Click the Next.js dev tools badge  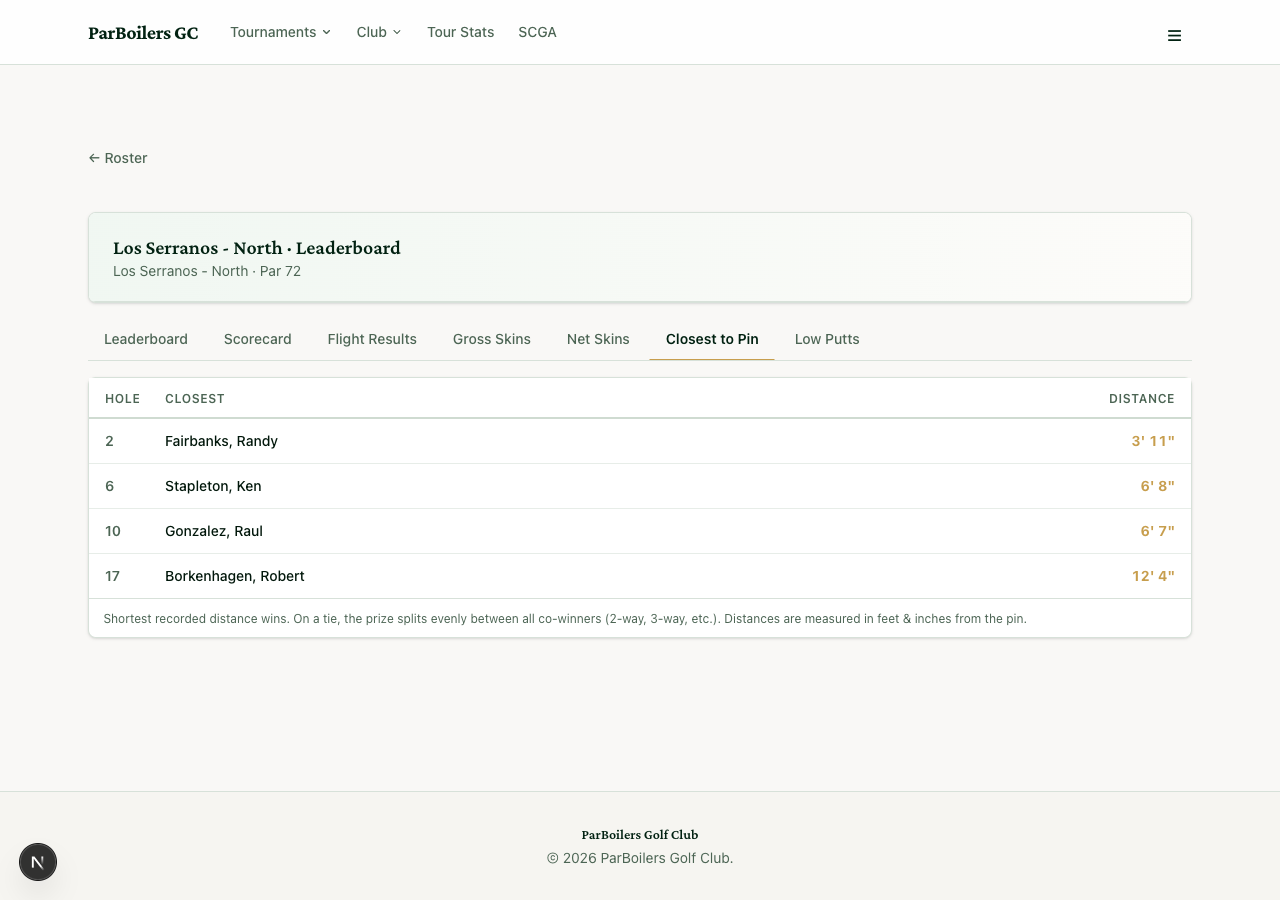38,862
